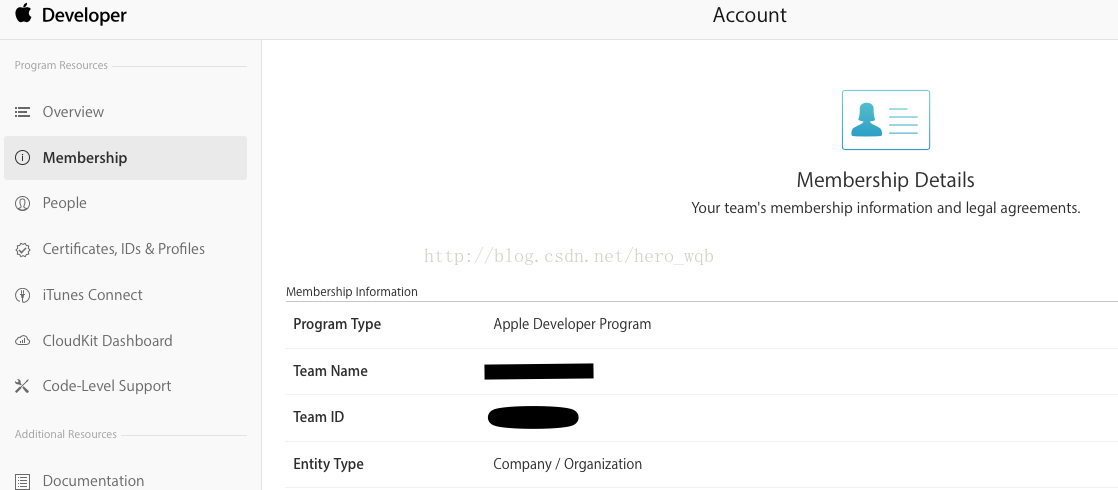Click the Membership Information section header
This screenshot has height=490, width=1118.
point(352,292)
